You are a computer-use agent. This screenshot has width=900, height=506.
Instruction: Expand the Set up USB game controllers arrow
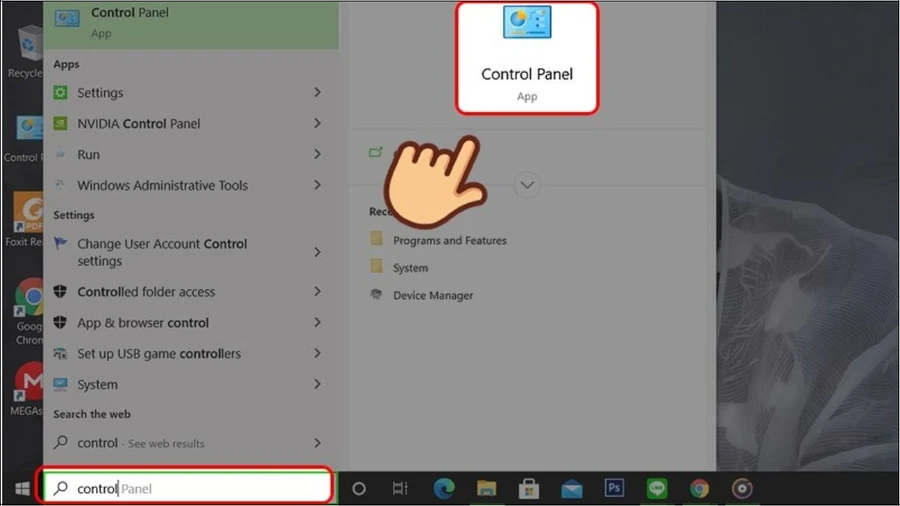(x=317, y=353)
